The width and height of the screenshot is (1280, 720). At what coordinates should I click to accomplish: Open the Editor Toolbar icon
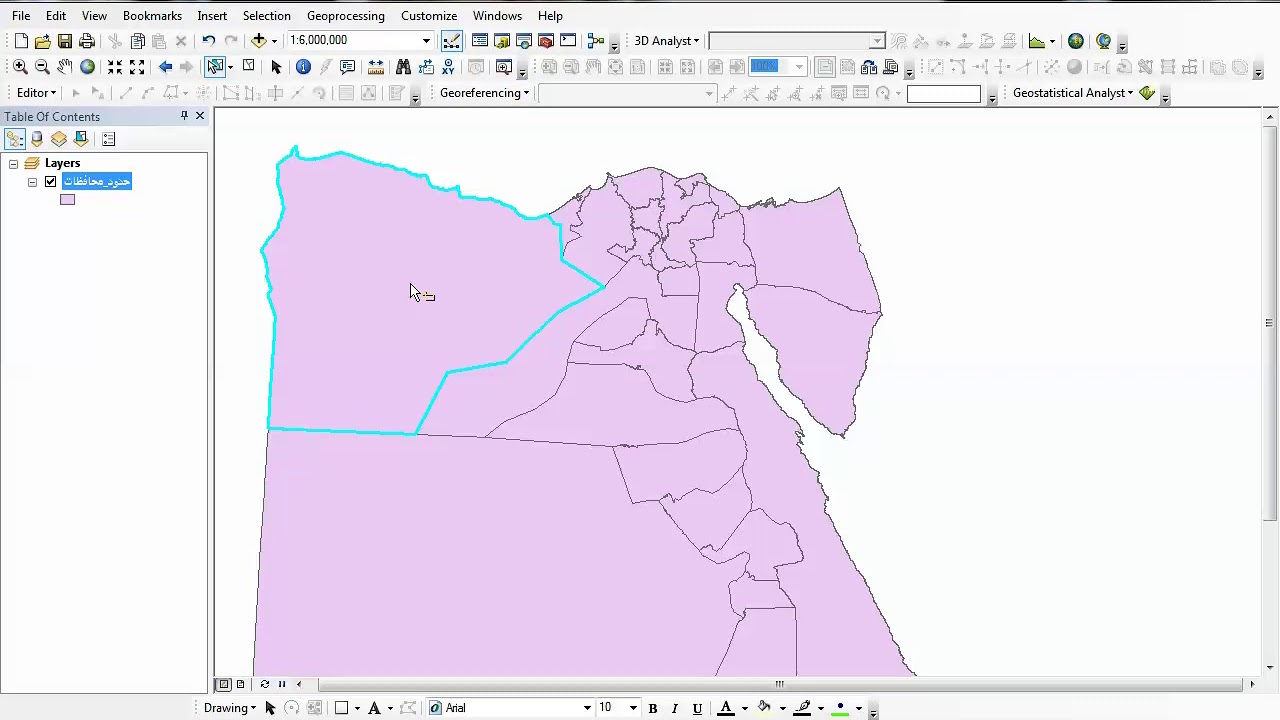(451, 41)
